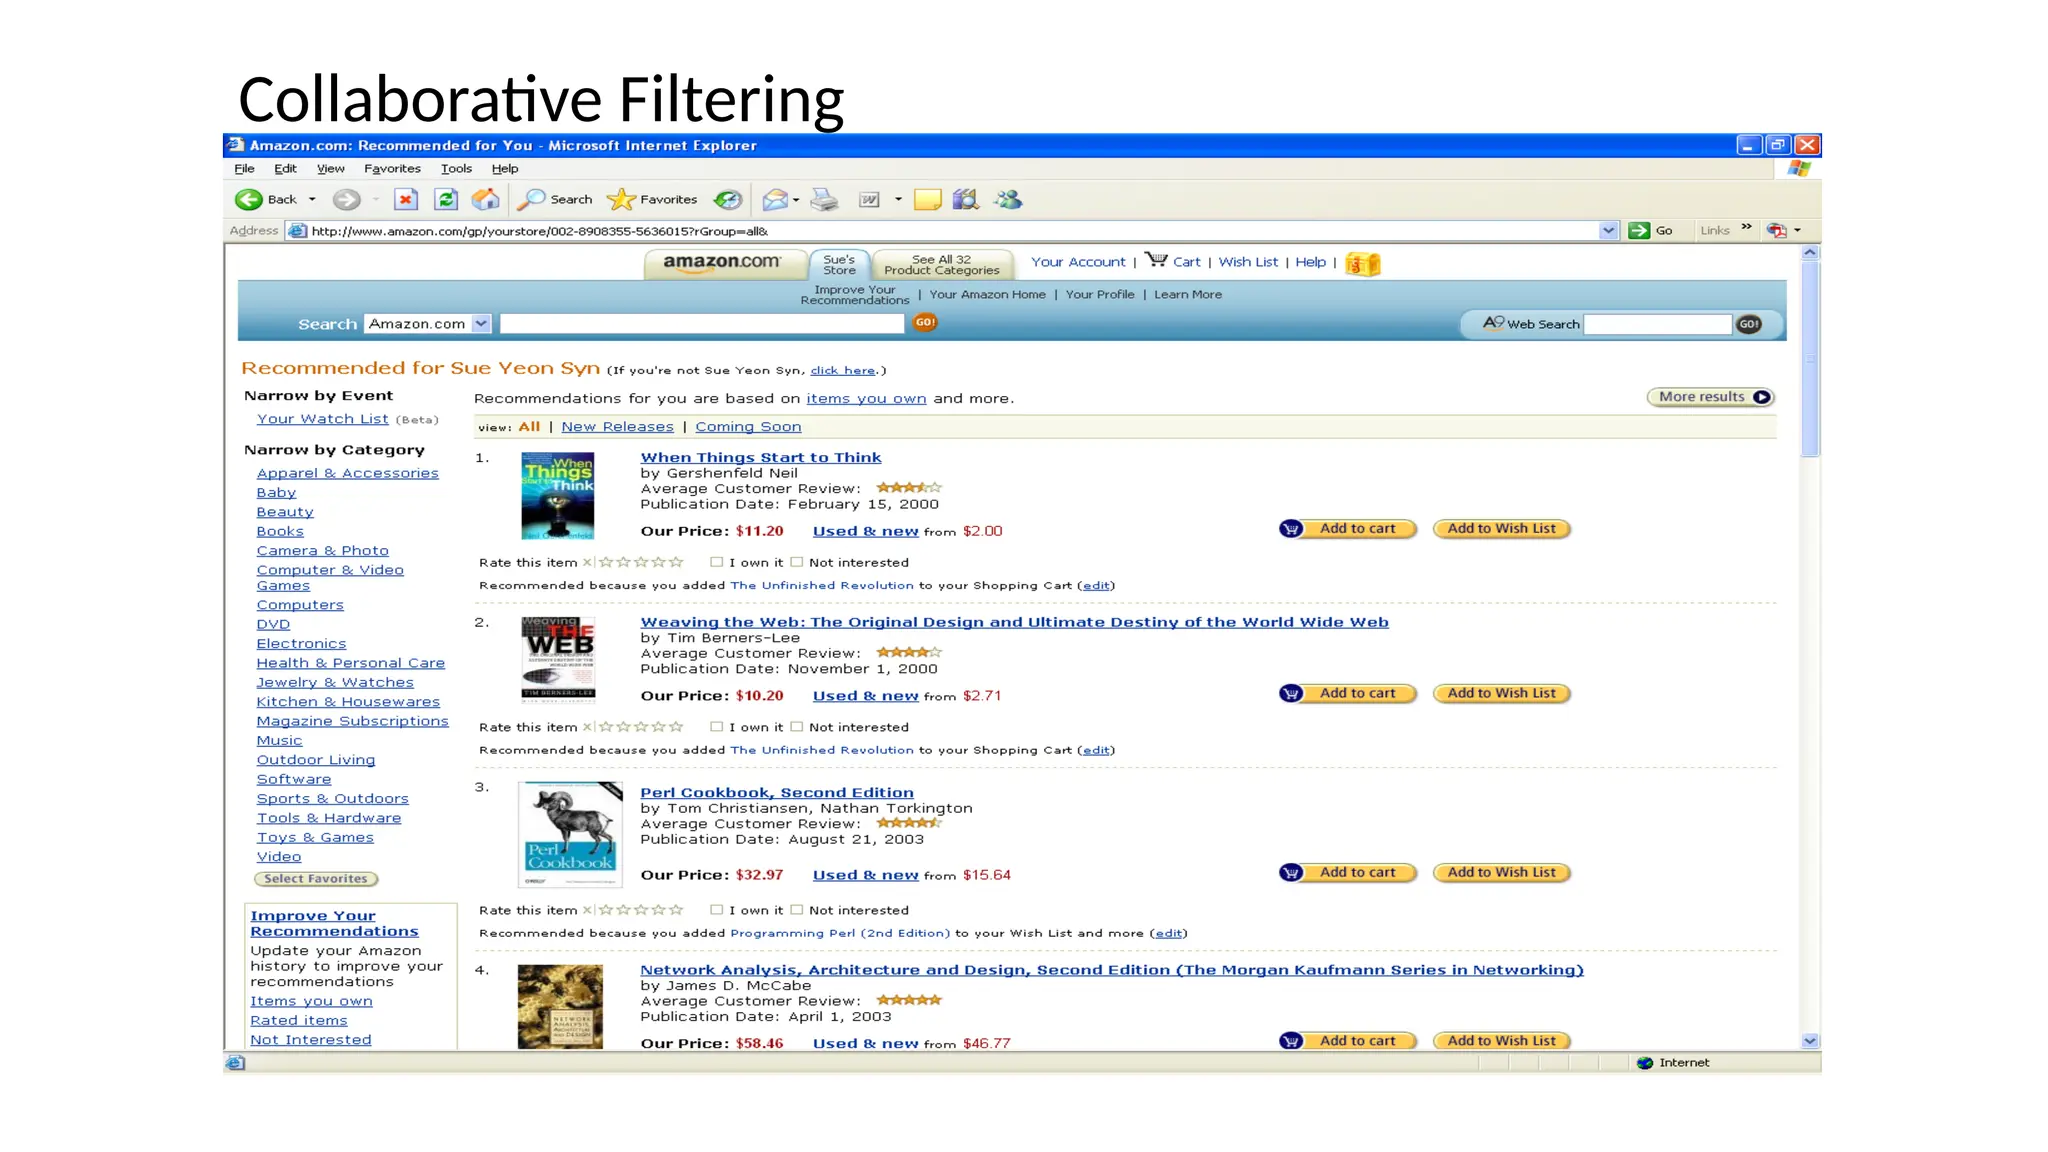Click the Research book icon
The height and width of the screenshot is (1152, 2048).
point(966,200)
